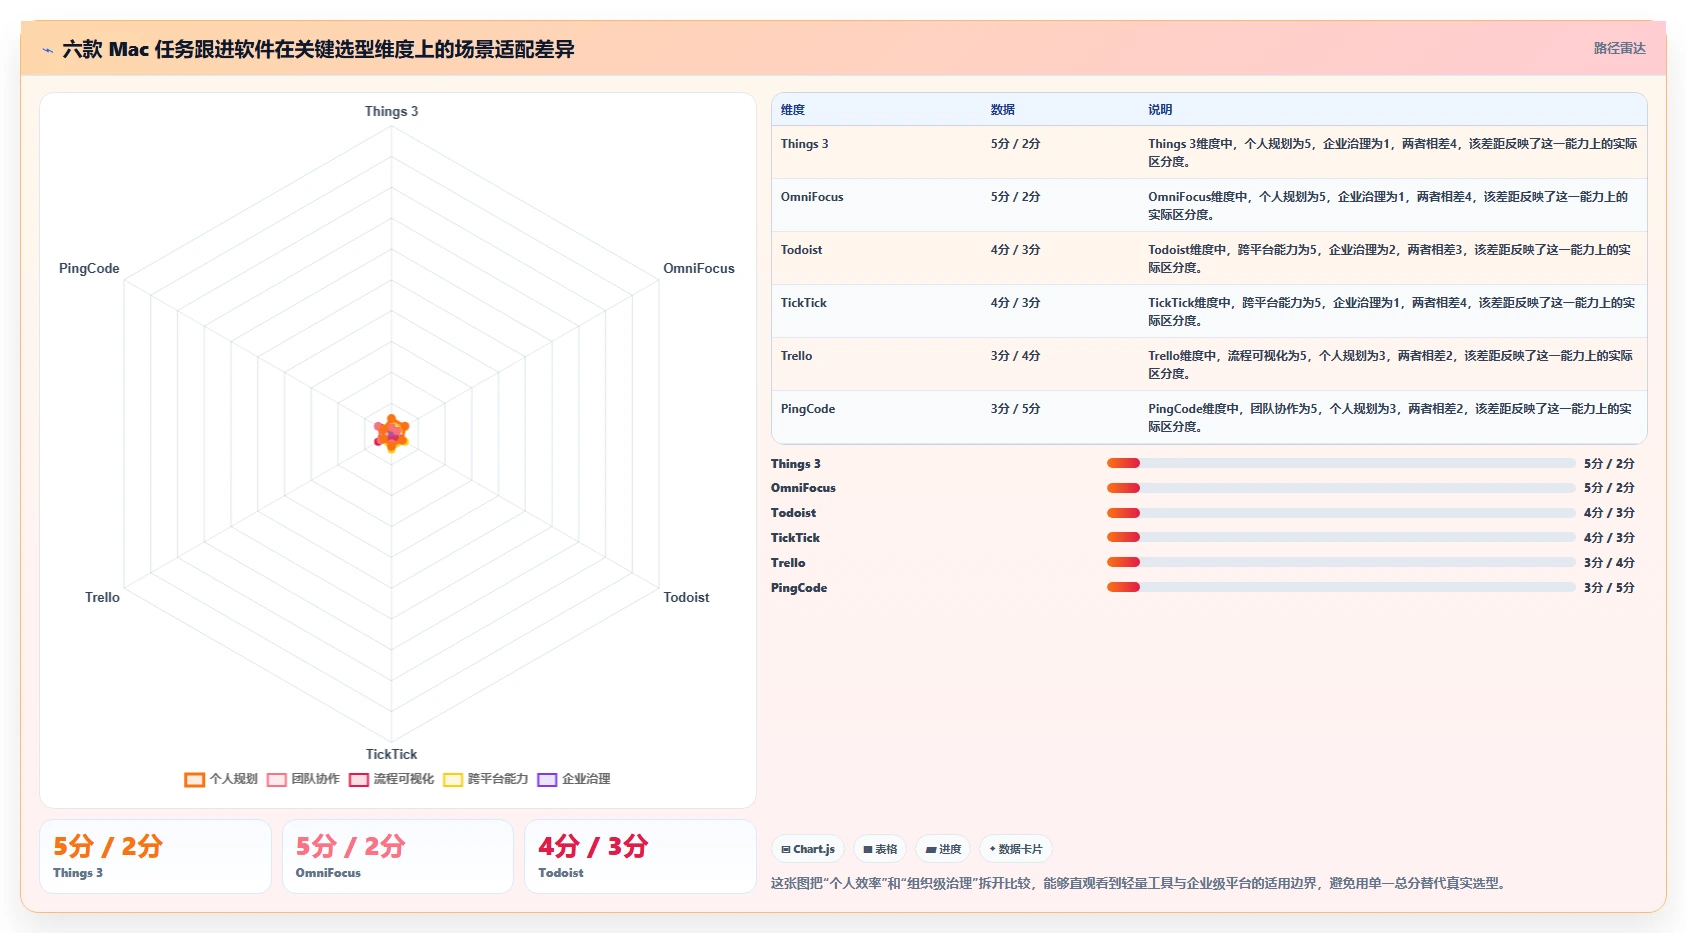Click the 数据 column header
The image size is (1687, 933).
(x=1003, y=110)
